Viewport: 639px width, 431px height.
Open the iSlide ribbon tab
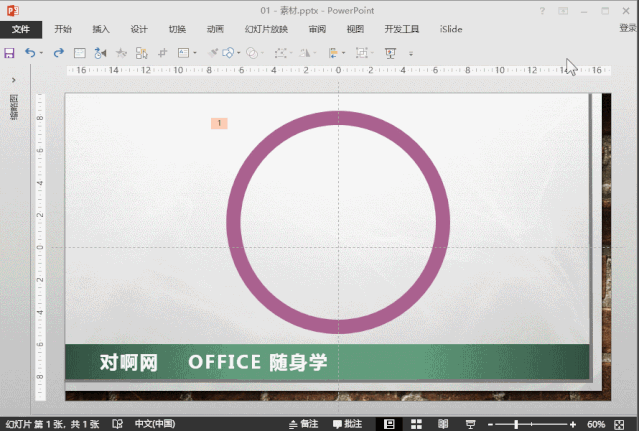coord(451,29)
